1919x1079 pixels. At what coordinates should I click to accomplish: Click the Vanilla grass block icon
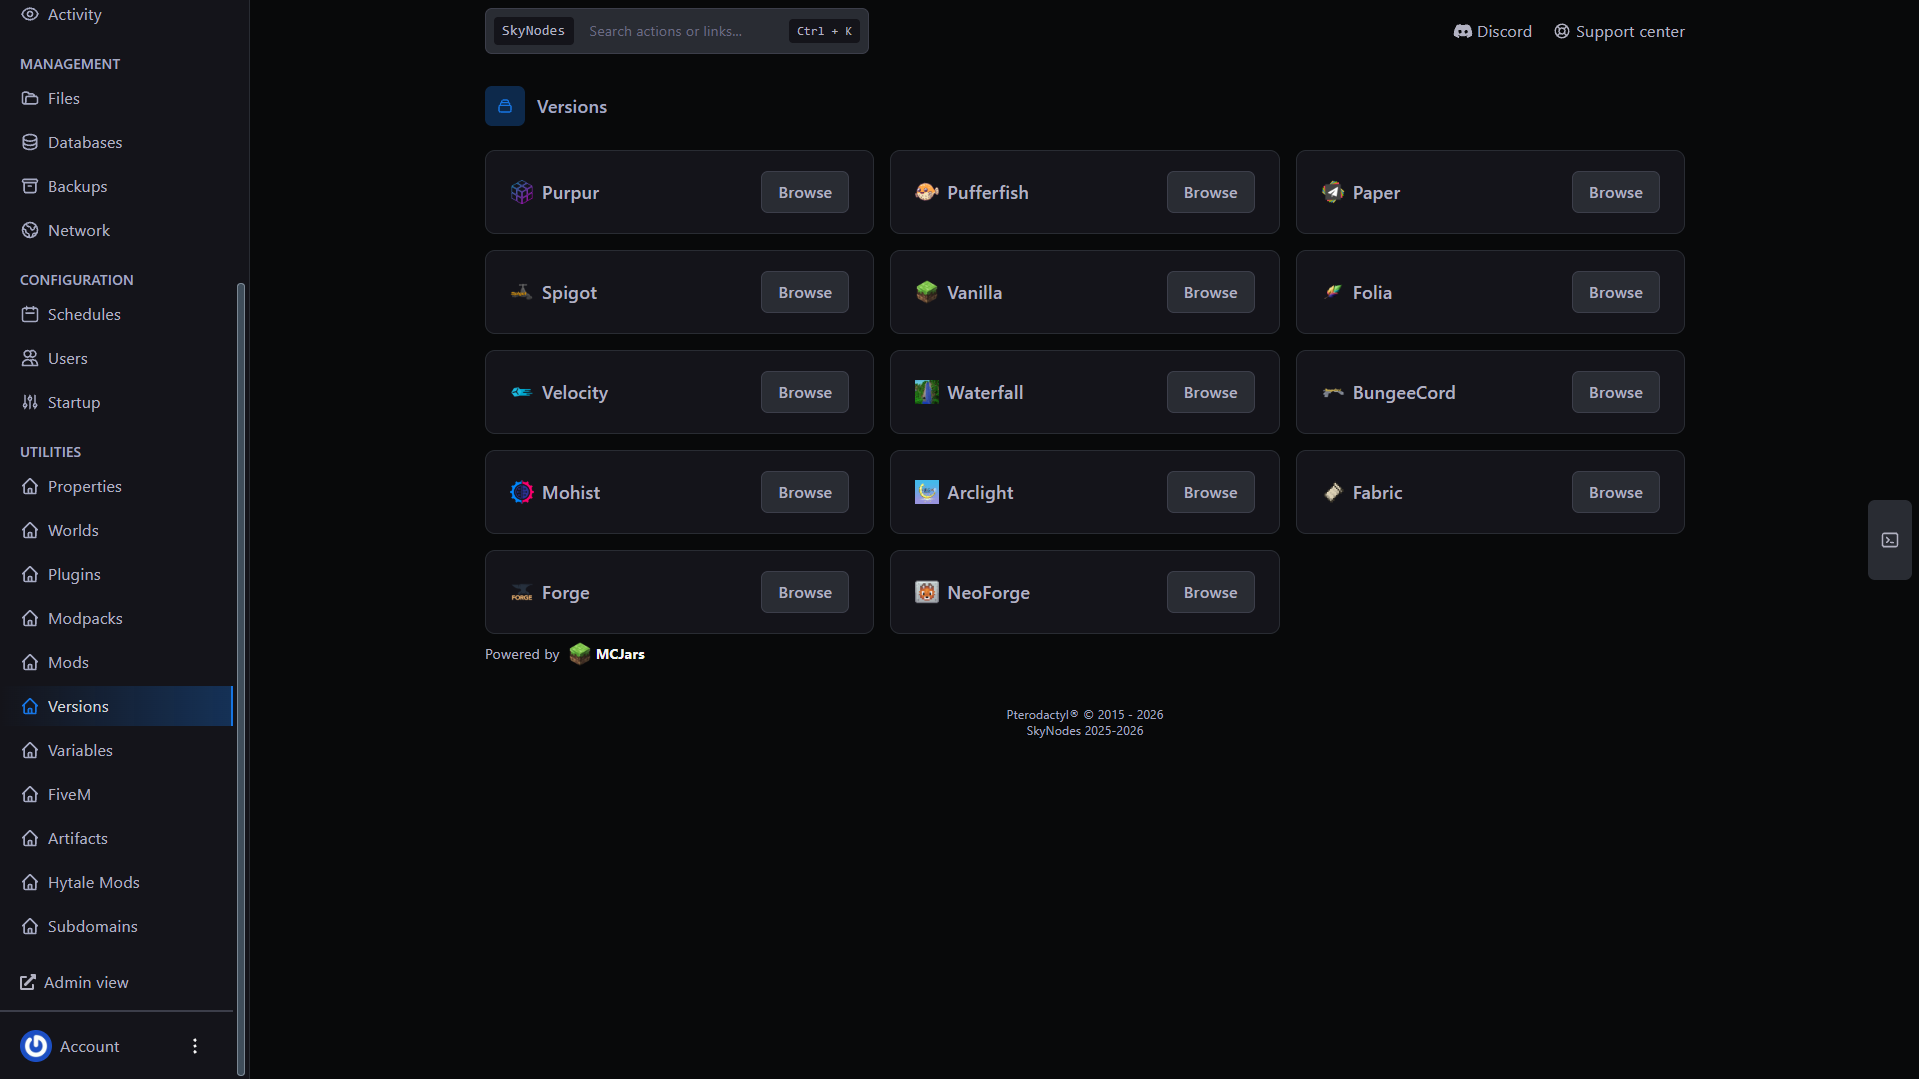[x=927, y=292]
